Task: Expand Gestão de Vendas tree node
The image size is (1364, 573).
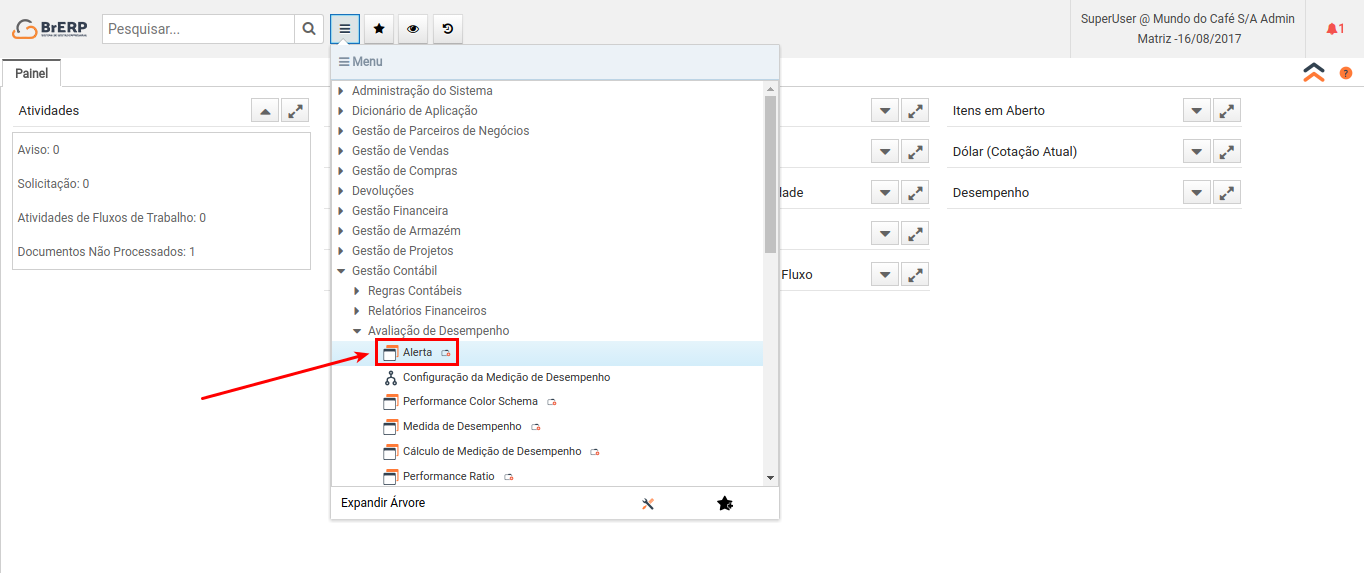Action: pyautogui.click(x=341, y=151)
